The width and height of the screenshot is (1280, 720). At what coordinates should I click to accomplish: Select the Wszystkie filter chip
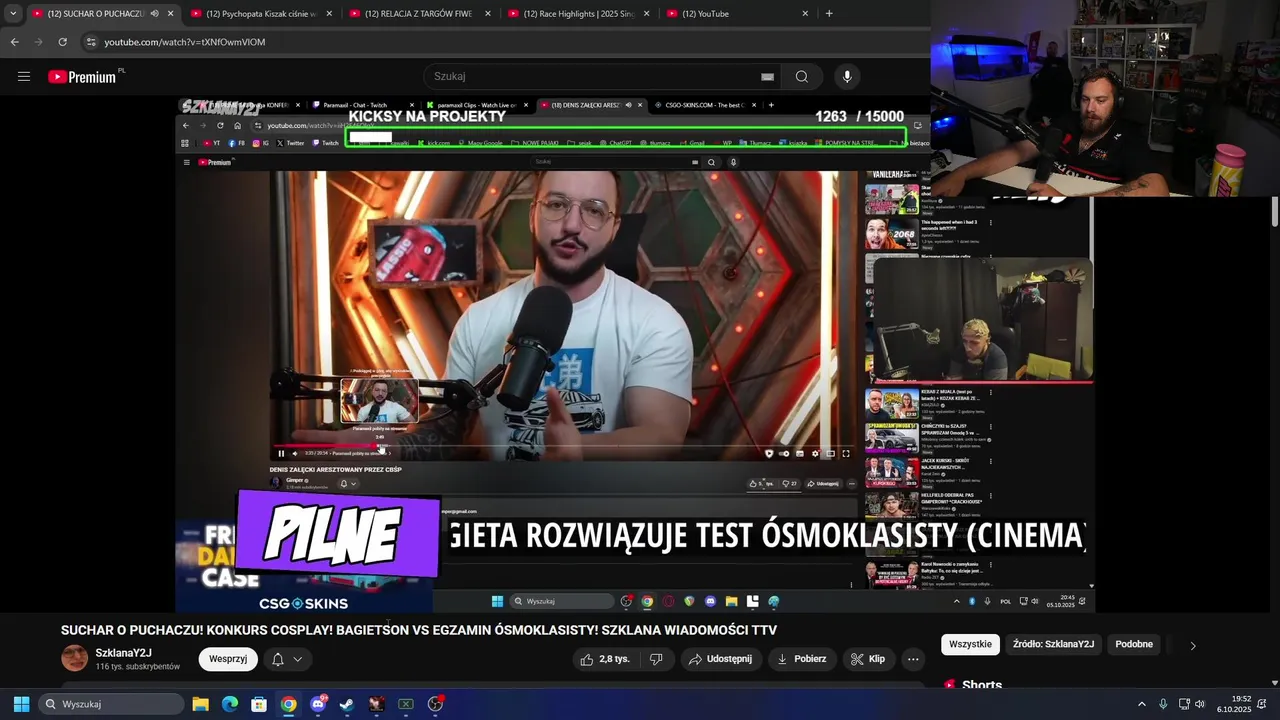click(x=970, y=644)
